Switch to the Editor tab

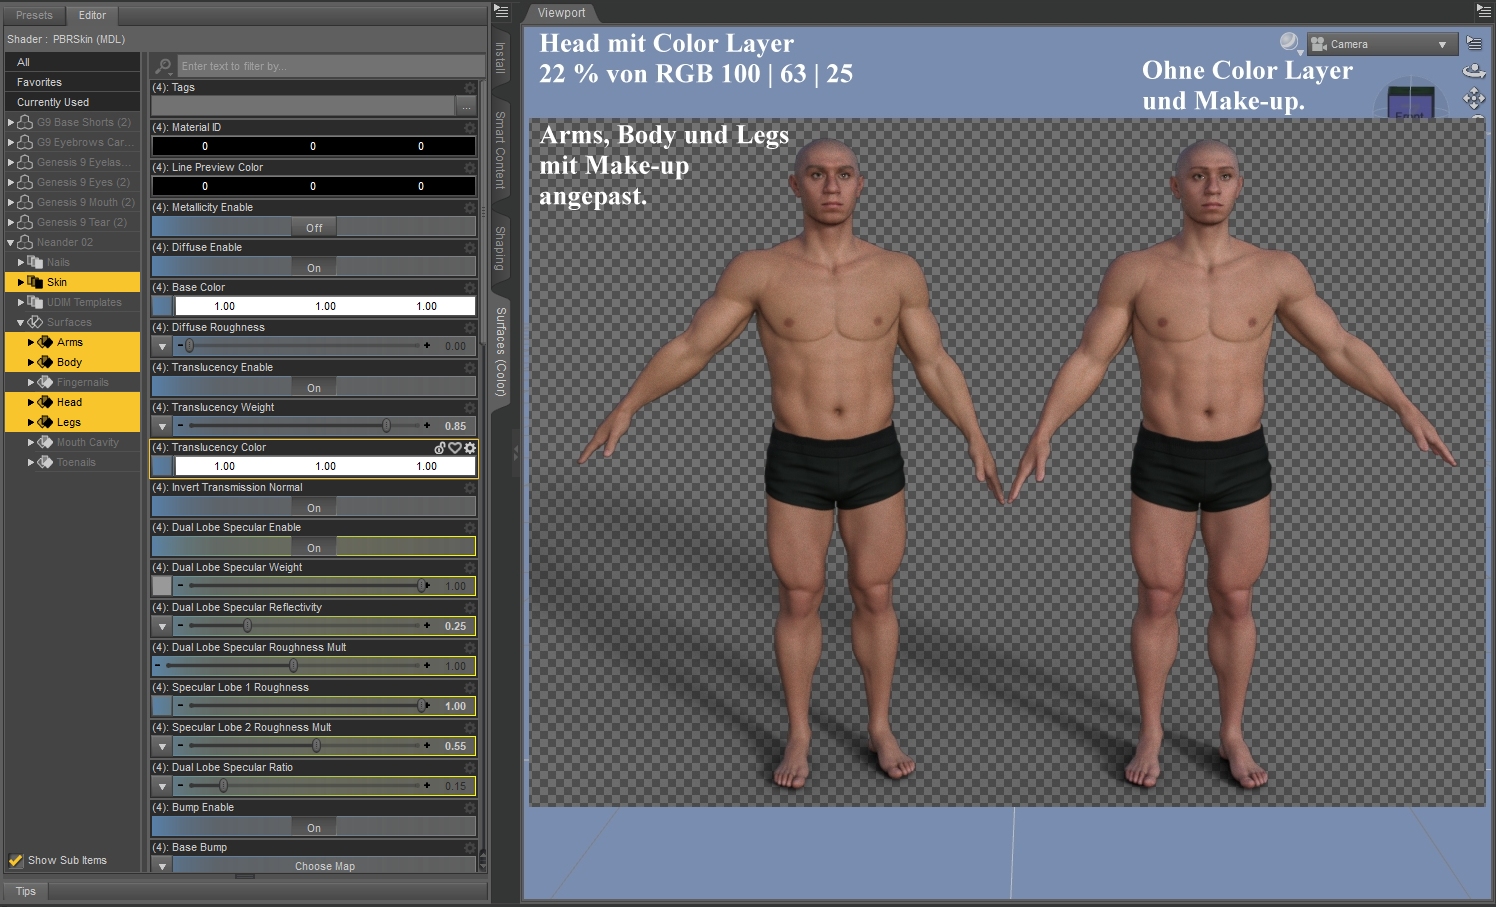(x=92, y=15)
